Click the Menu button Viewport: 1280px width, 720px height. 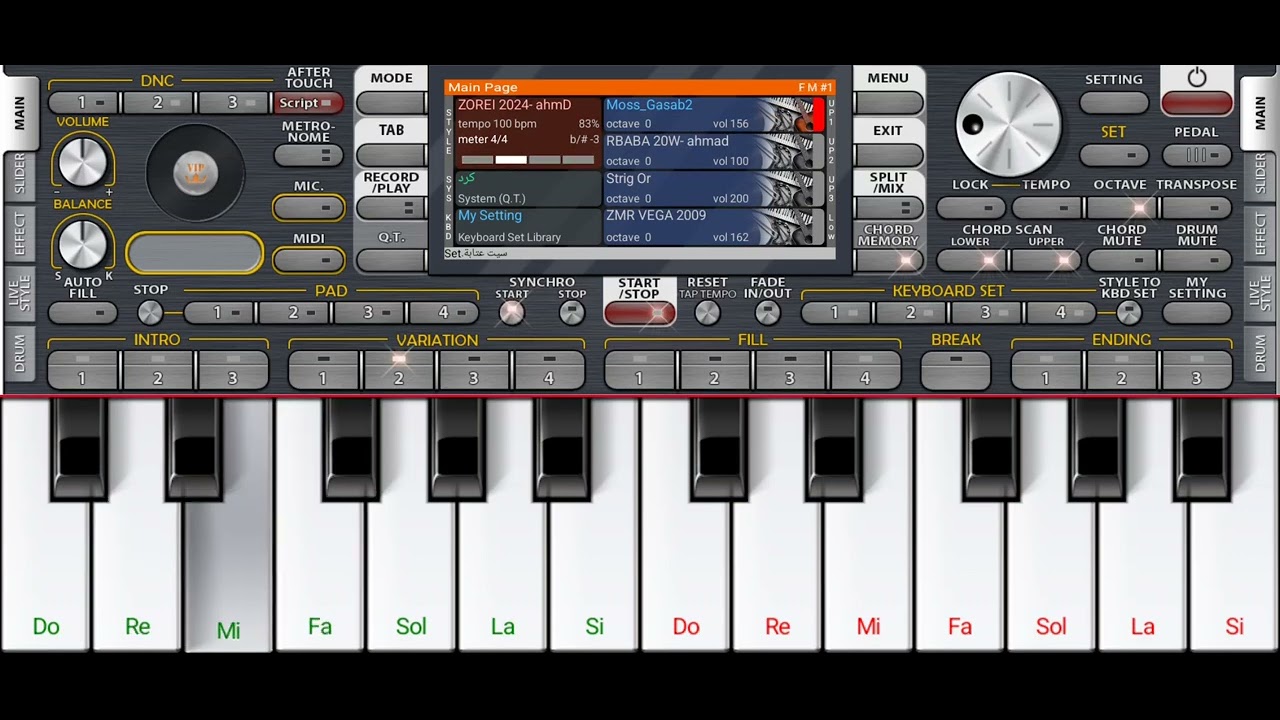pos(888,103)
